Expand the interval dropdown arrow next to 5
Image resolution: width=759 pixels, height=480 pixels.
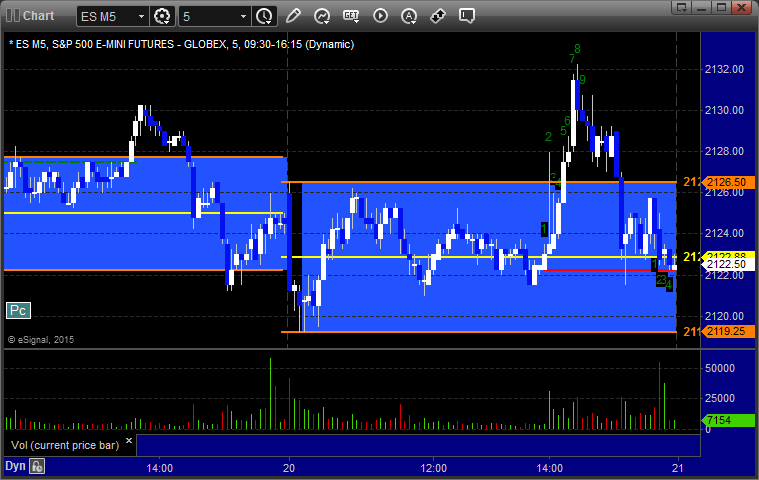click(243, 16)
